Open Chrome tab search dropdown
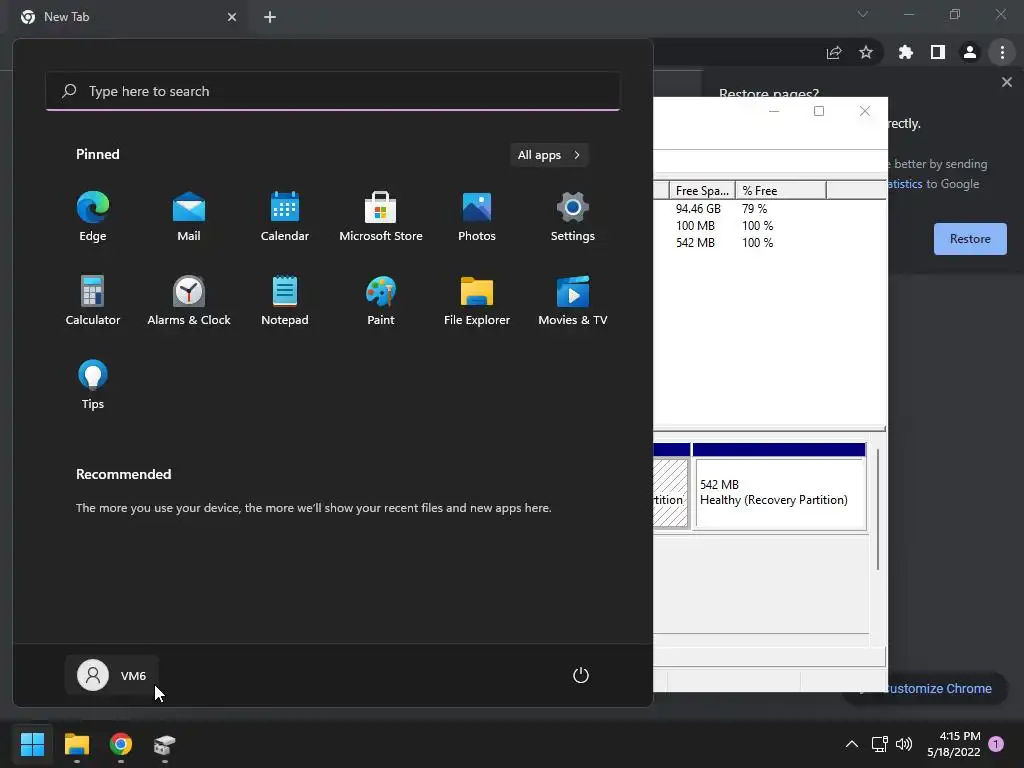The width and height of the screenshot is (1024, 768). 863,14
